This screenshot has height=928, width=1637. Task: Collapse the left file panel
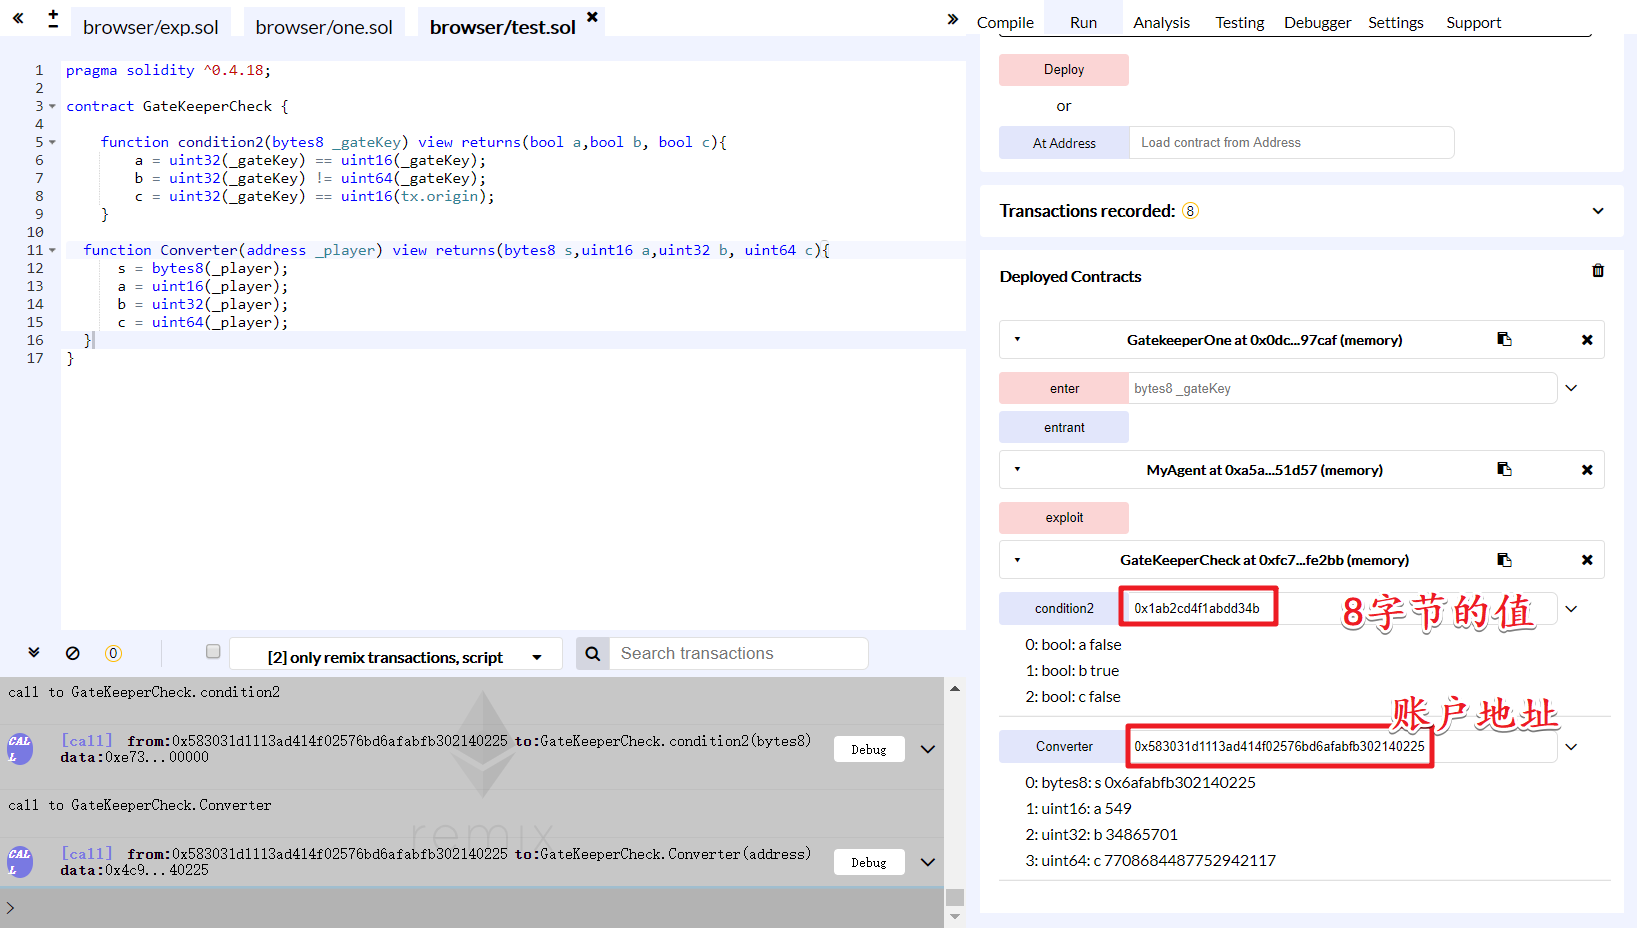(18, 18)
